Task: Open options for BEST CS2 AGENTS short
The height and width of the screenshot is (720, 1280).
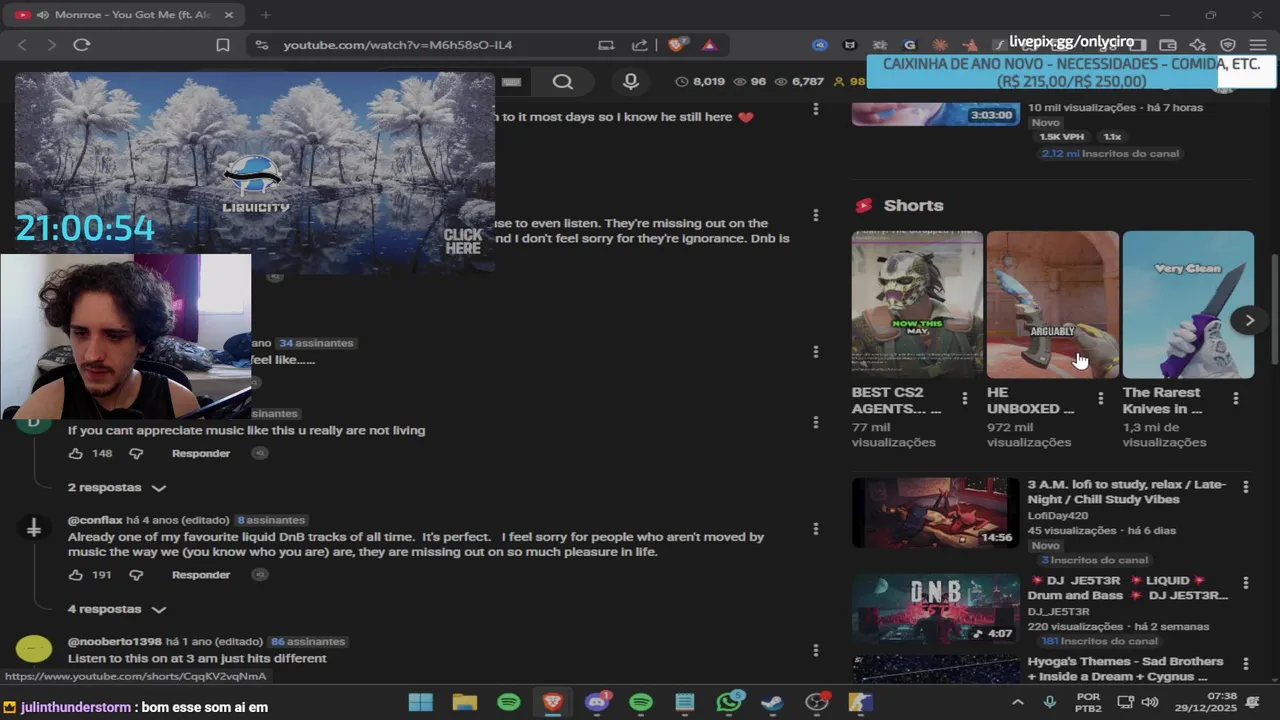Action: (x=964, y=398)
